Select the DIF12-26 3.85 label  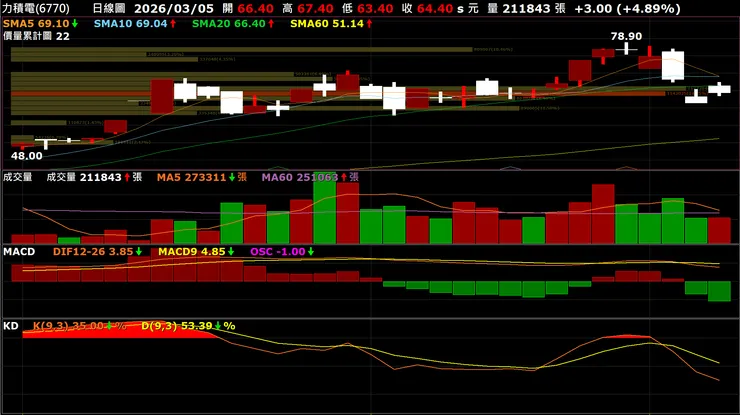(93, 252)
